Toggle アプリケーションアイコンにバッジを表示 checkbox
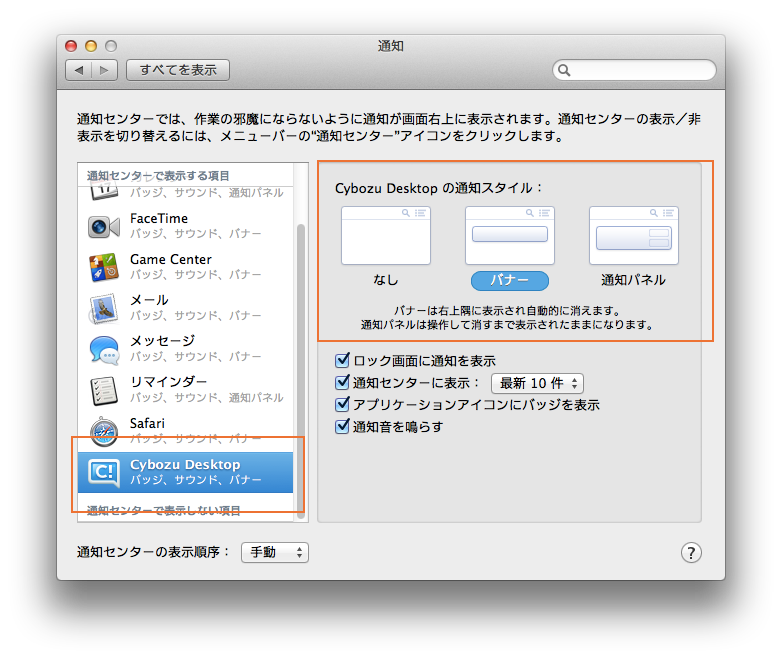The image size is (782, 659). click(x=342, y=405)
